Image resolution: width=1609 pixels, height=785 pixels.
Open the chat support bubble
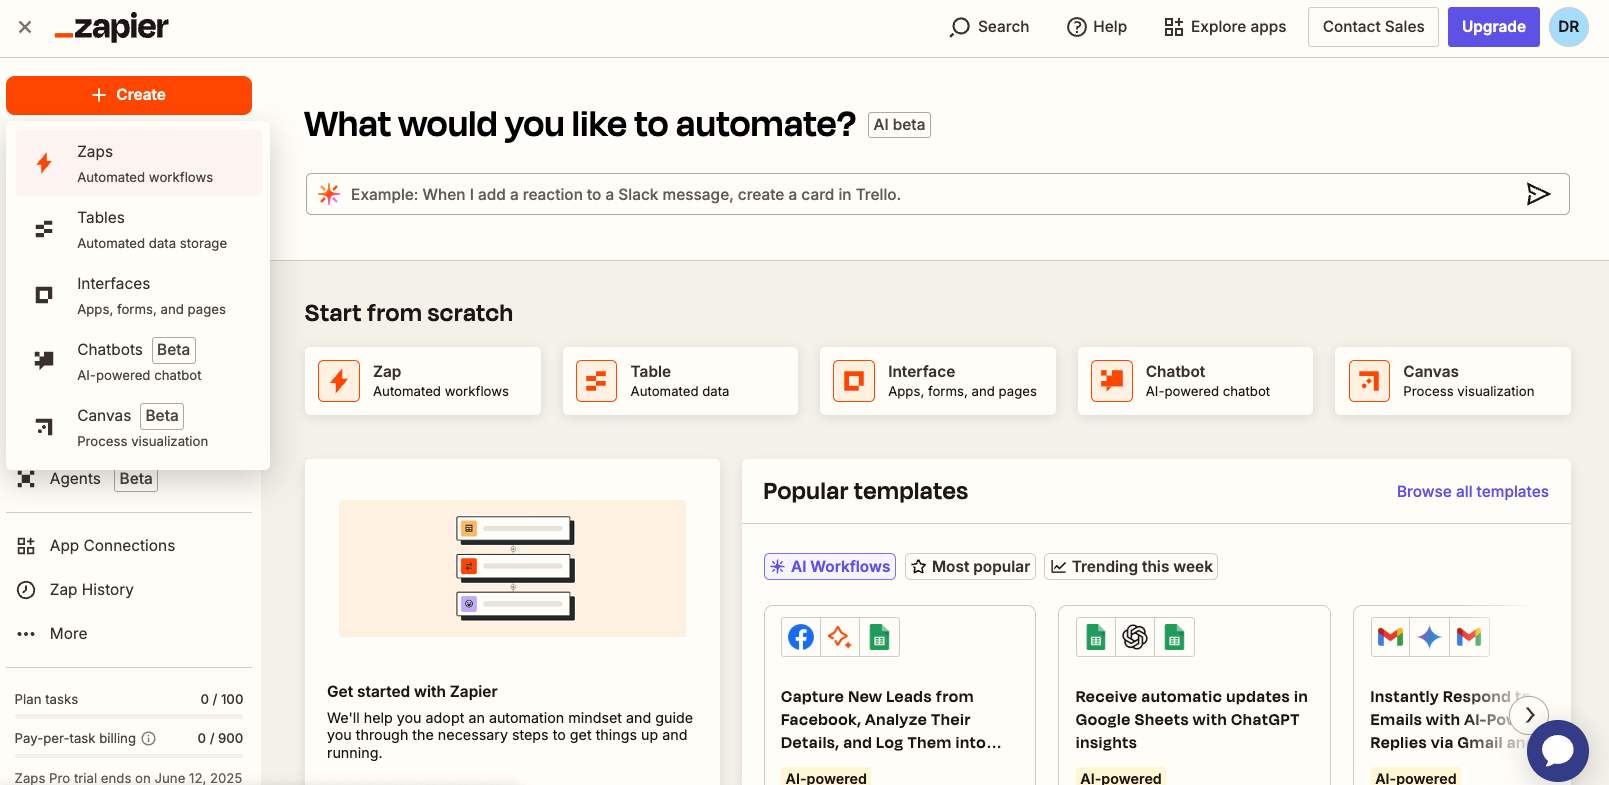pos(1557,750)
